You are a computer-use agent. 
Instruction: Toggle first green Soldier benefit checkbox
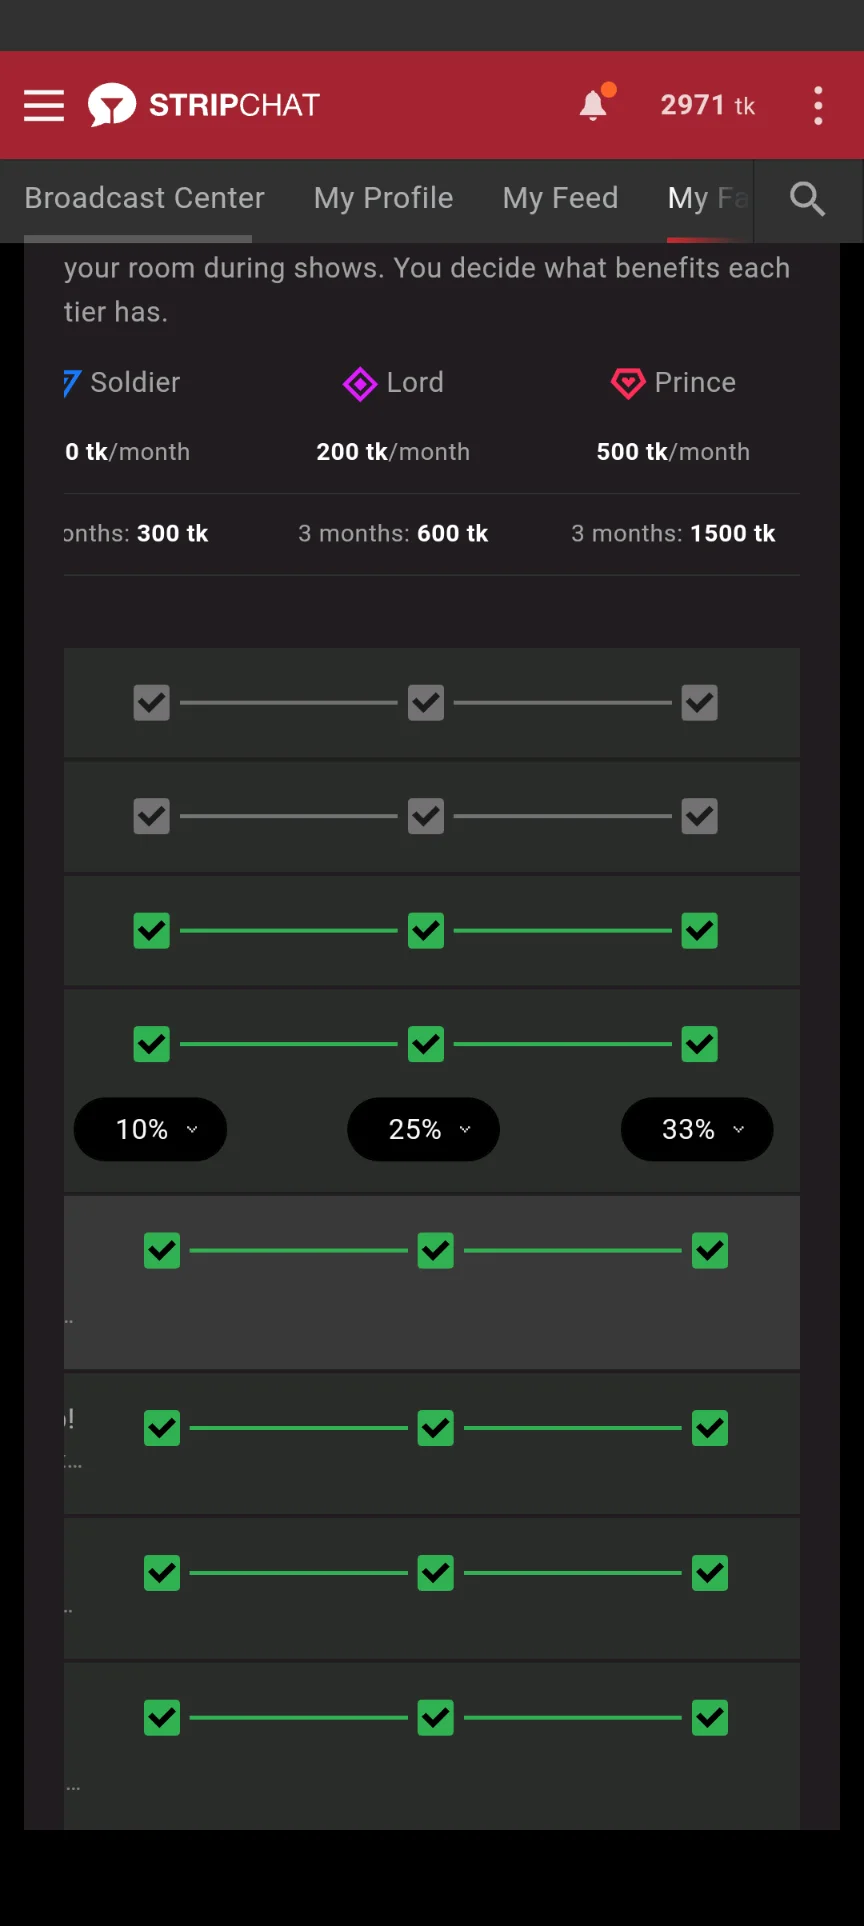pos(152,931)
